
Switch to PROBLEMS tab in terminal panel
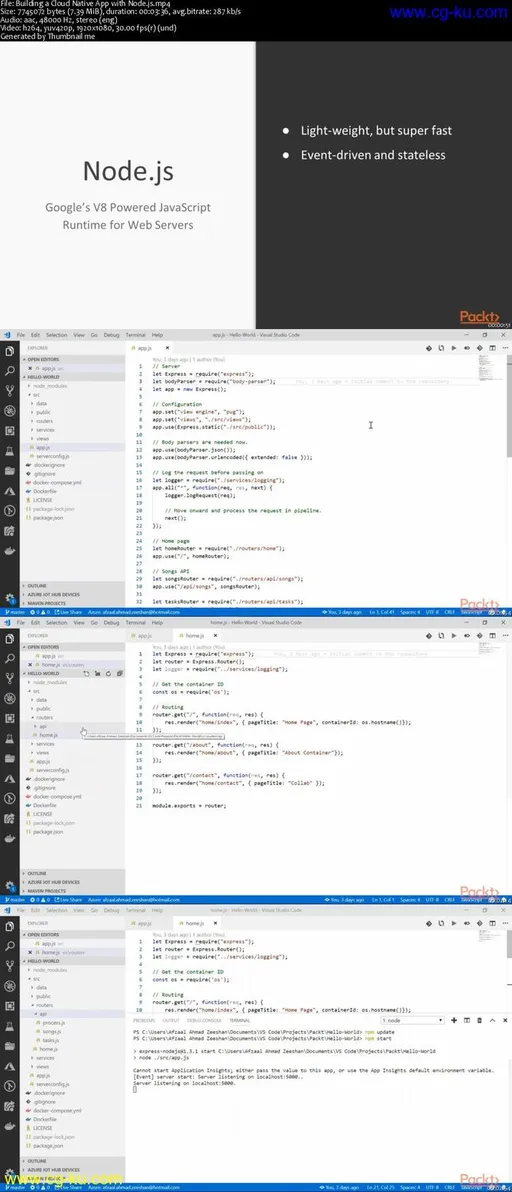coord(144,1019)
